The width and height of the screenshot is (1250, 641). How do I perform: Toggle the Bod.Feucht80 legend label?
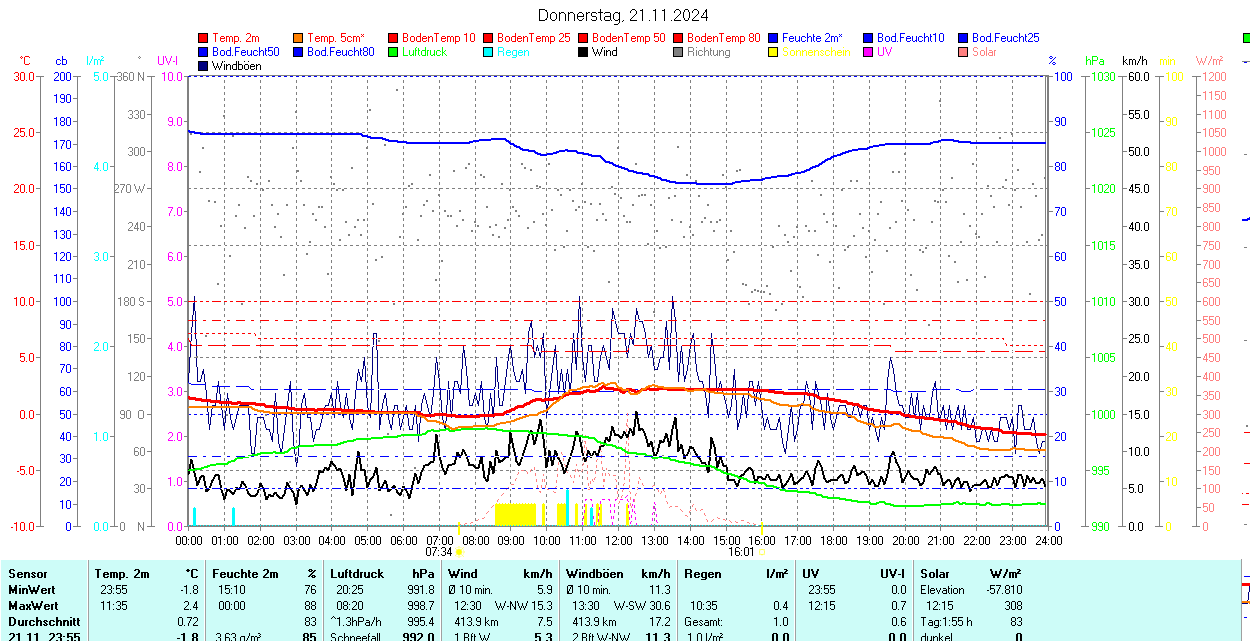(x=340, y=52)
